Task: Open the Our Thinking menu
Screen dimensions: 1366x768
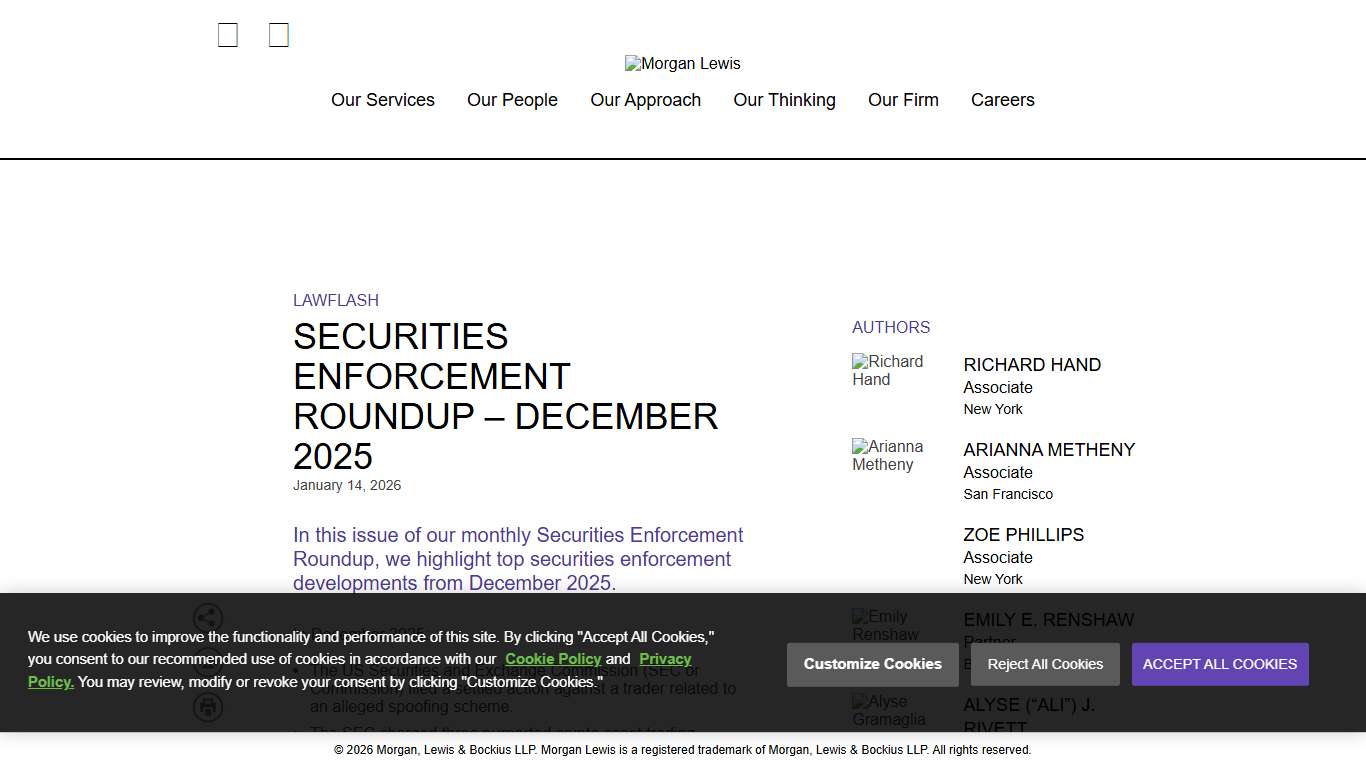Action: coord(784,100)
